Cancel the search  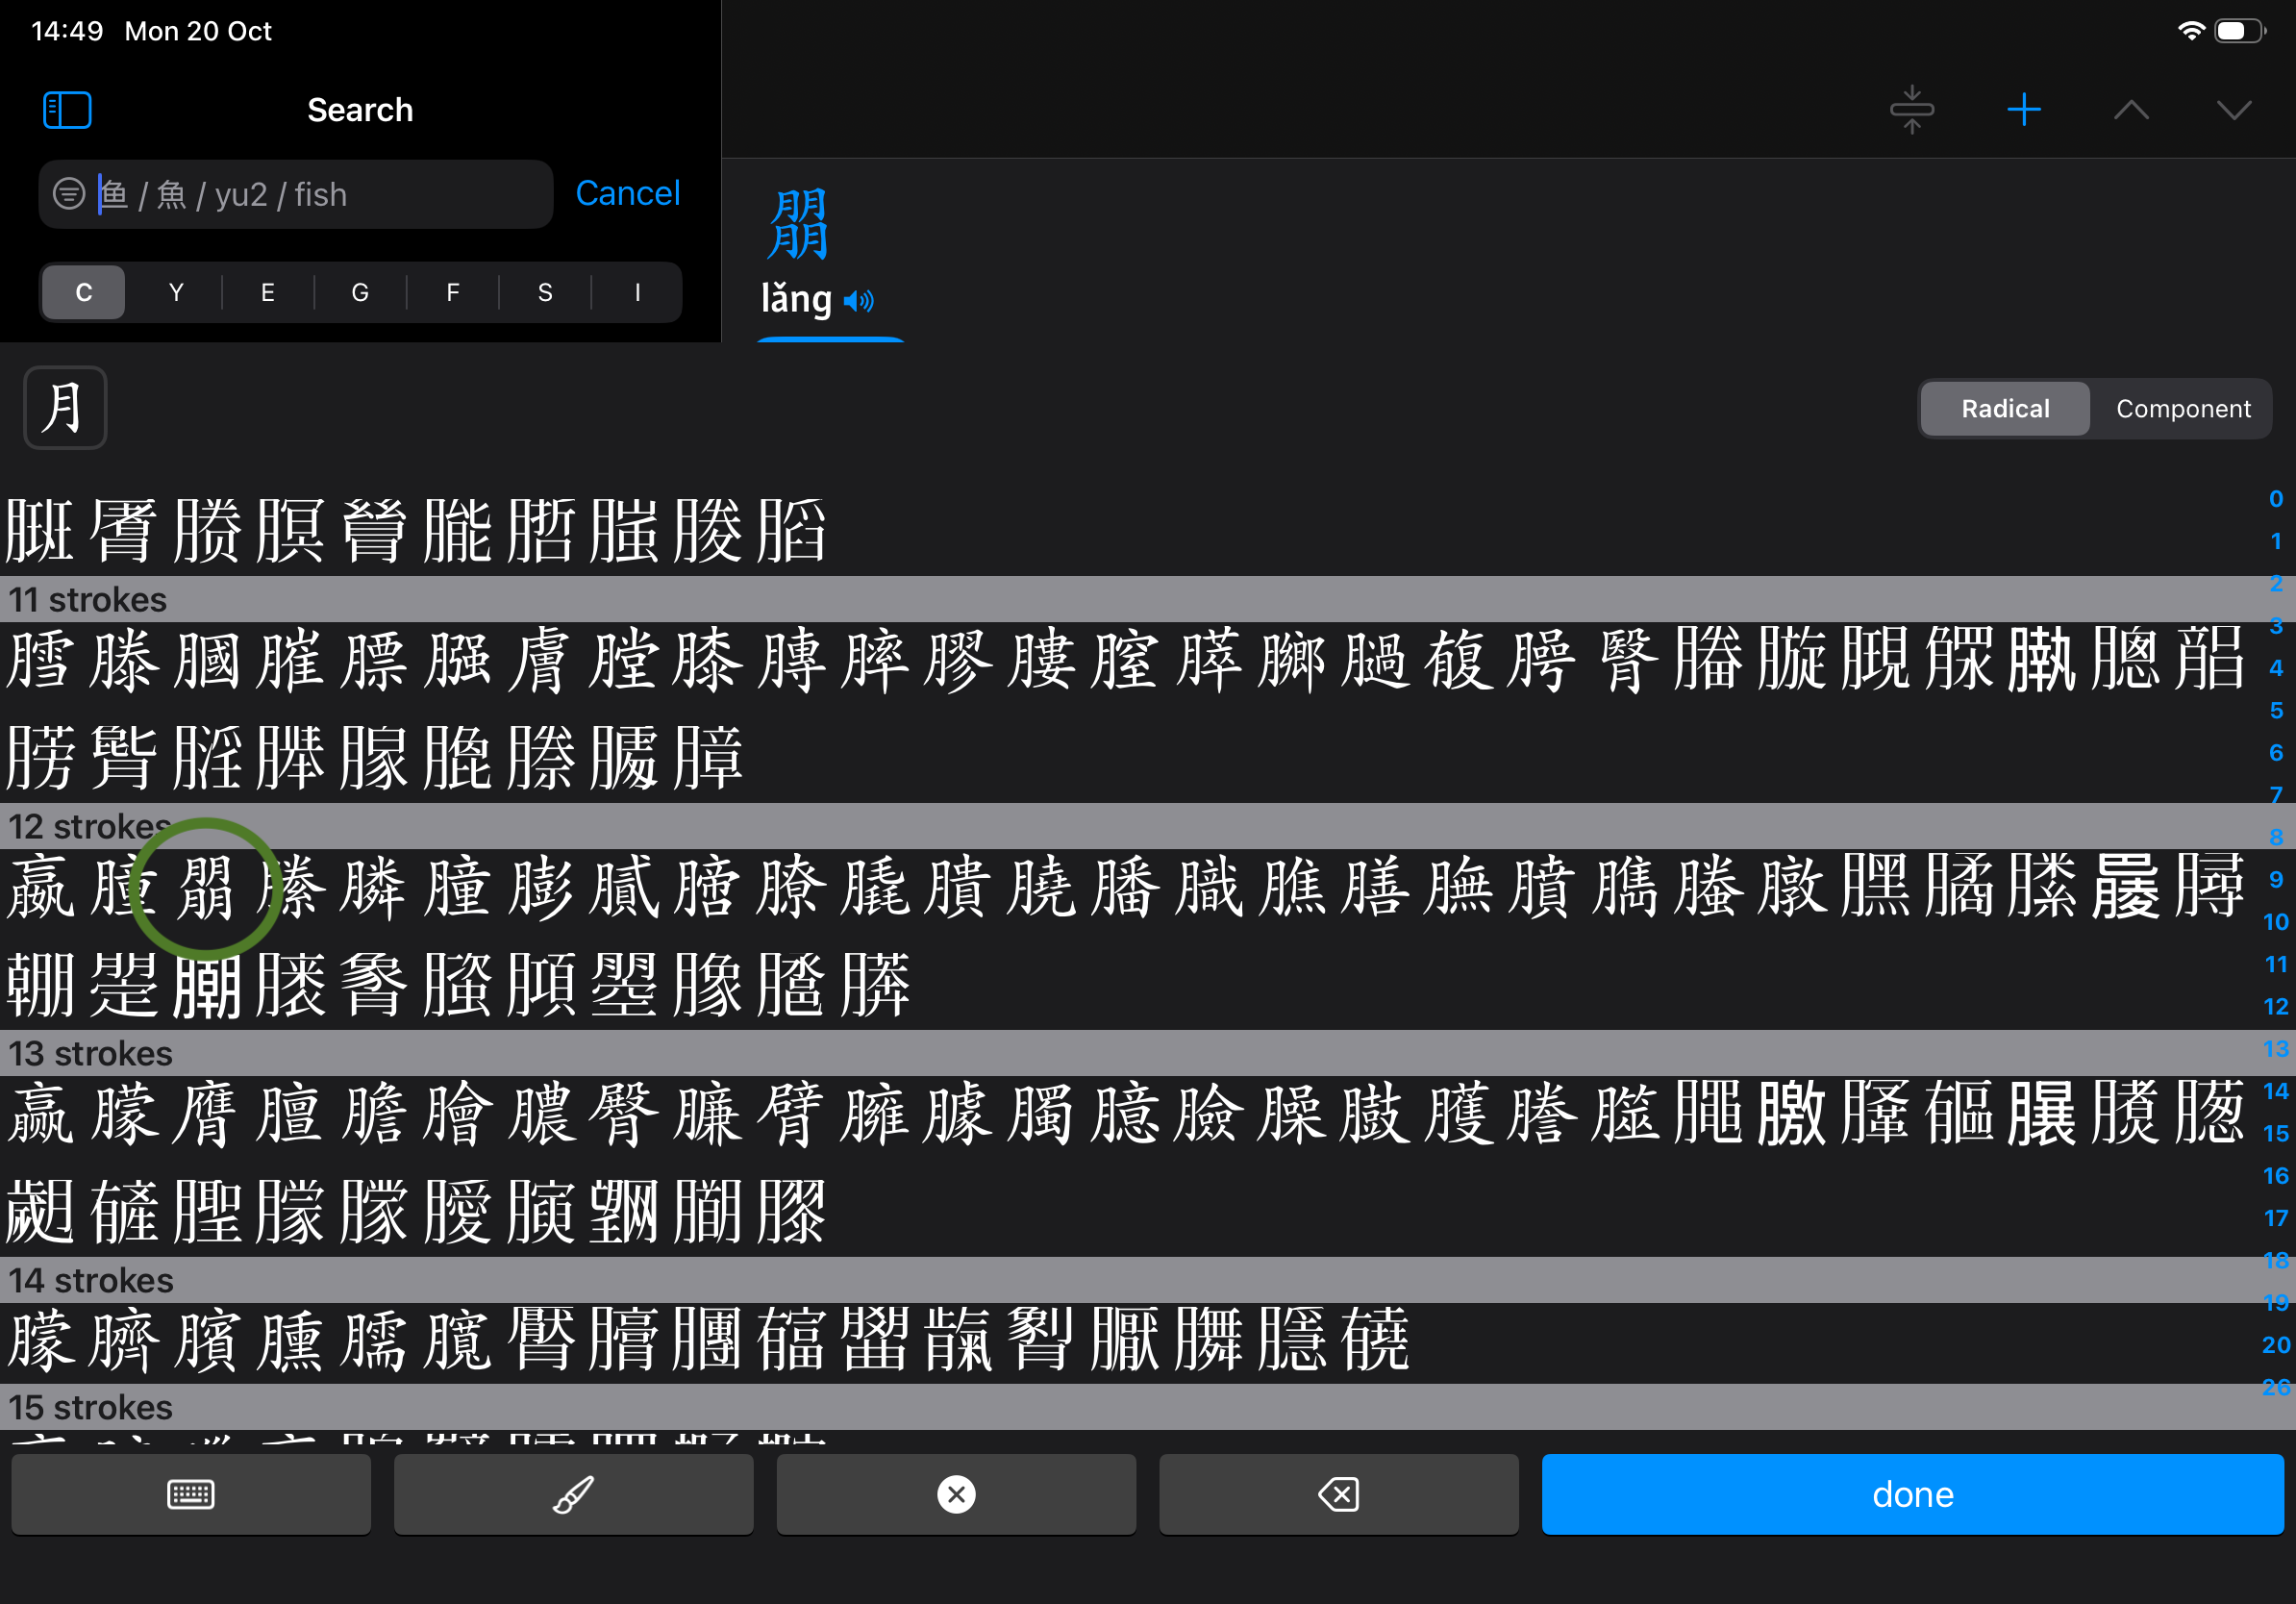click(627, 193)
